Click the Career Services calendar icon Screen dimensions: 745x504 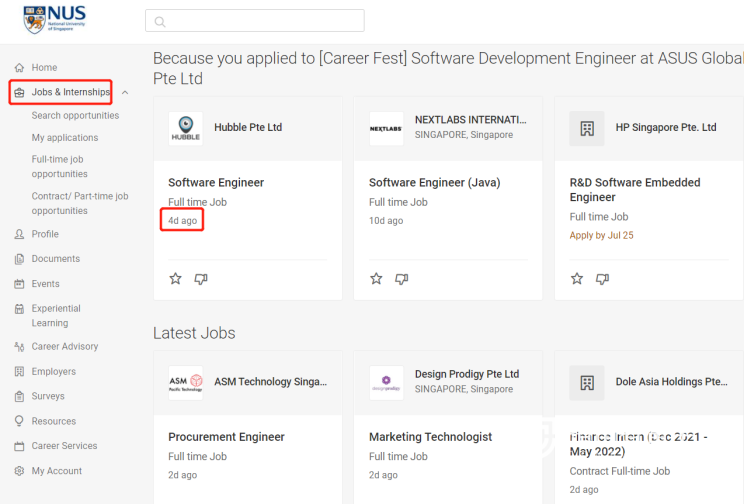click(19, 446)
